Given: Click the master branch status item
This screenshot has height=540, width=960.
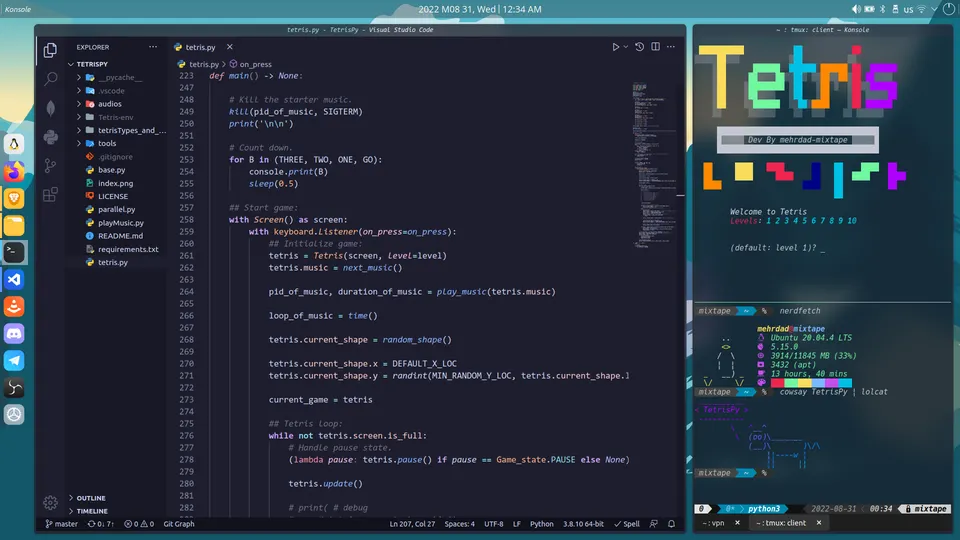Looking at the screenshot, I should click(x=62, y=523).
